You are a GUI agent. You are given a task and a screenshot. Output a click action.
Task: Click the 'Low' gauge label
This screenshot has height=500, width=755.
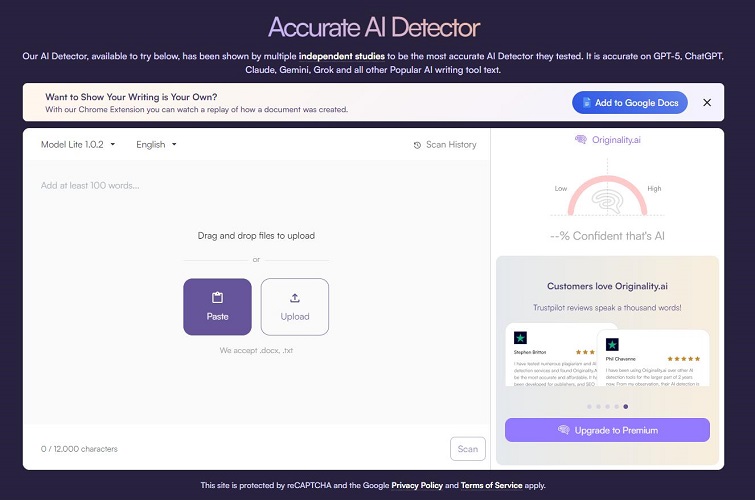coord(561,188)
